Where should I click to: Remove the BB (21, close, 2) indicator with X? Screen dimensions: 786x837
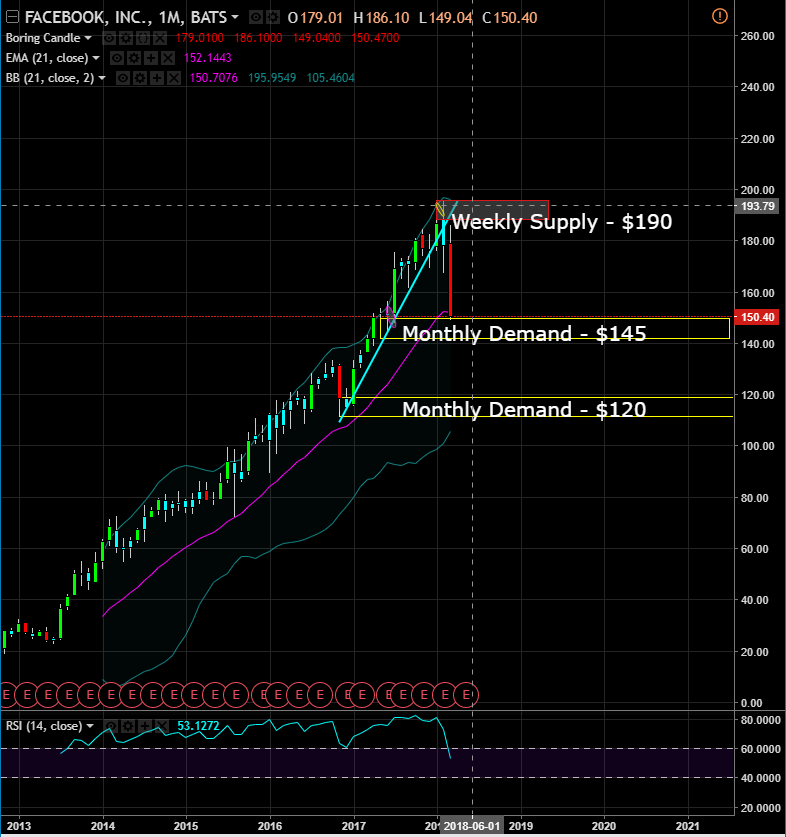[174, 78]
